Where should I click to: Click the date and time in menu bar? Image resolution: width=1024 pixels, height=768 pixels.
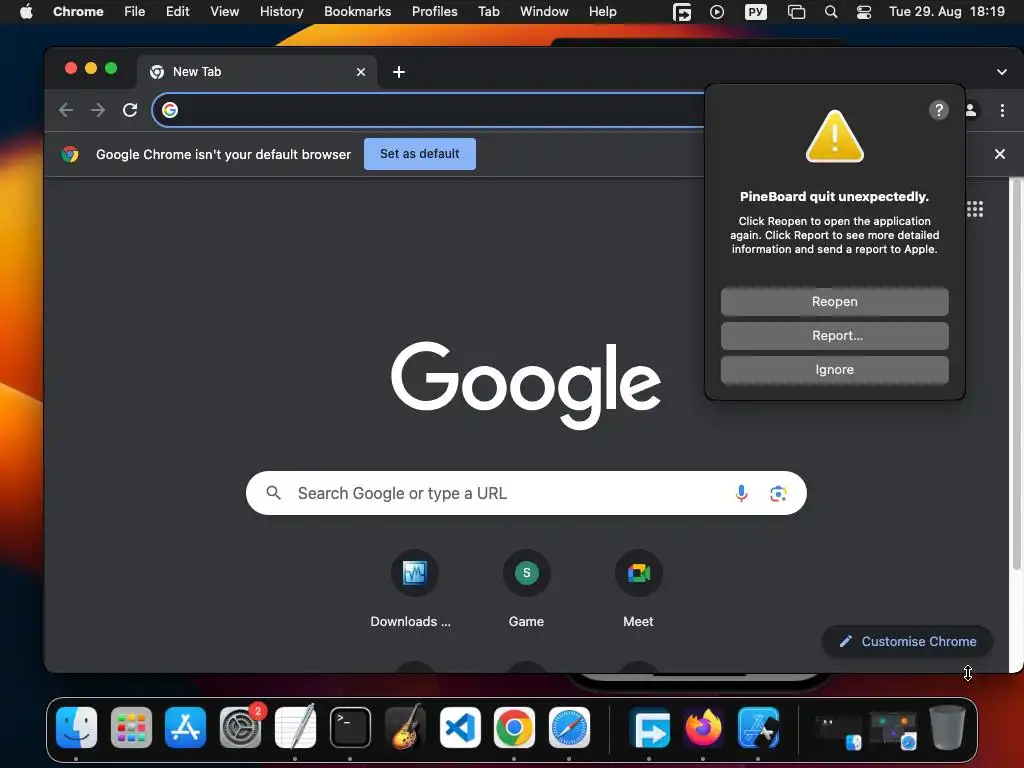coord(946,12)
